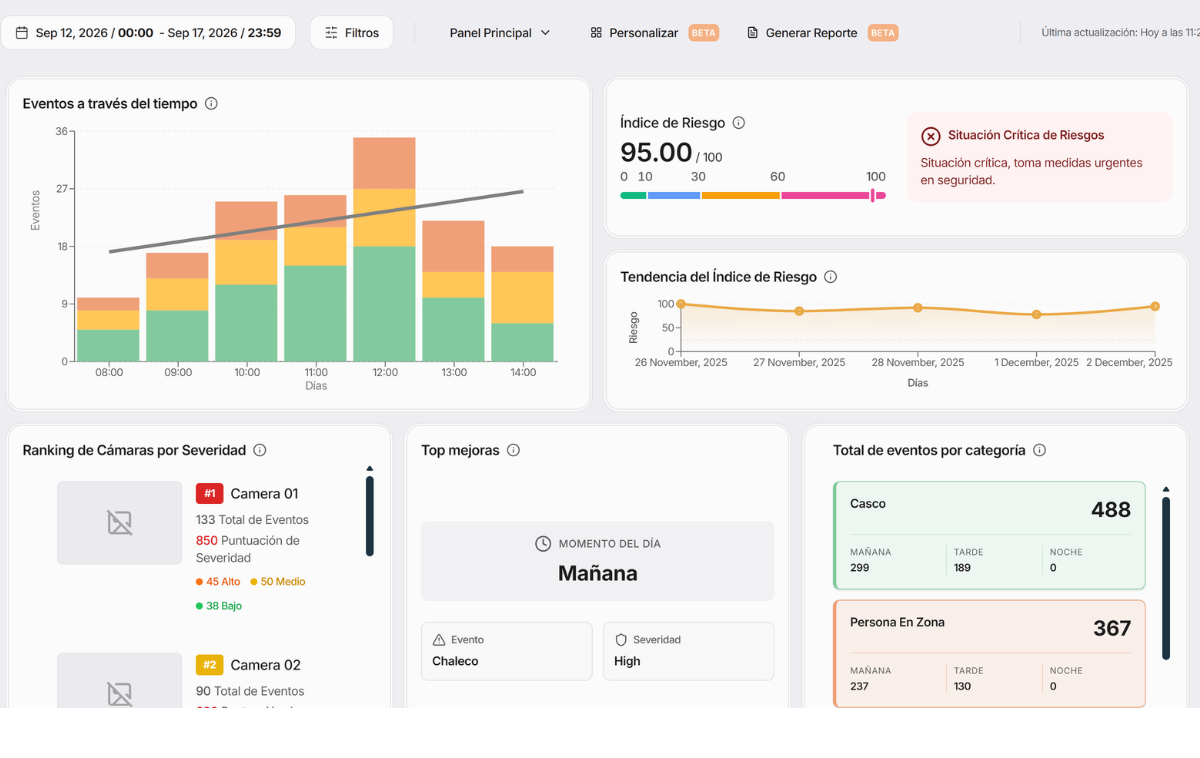Show the Top mejoras info icon
Screen dimensions: 1200x758
(514, 450)
